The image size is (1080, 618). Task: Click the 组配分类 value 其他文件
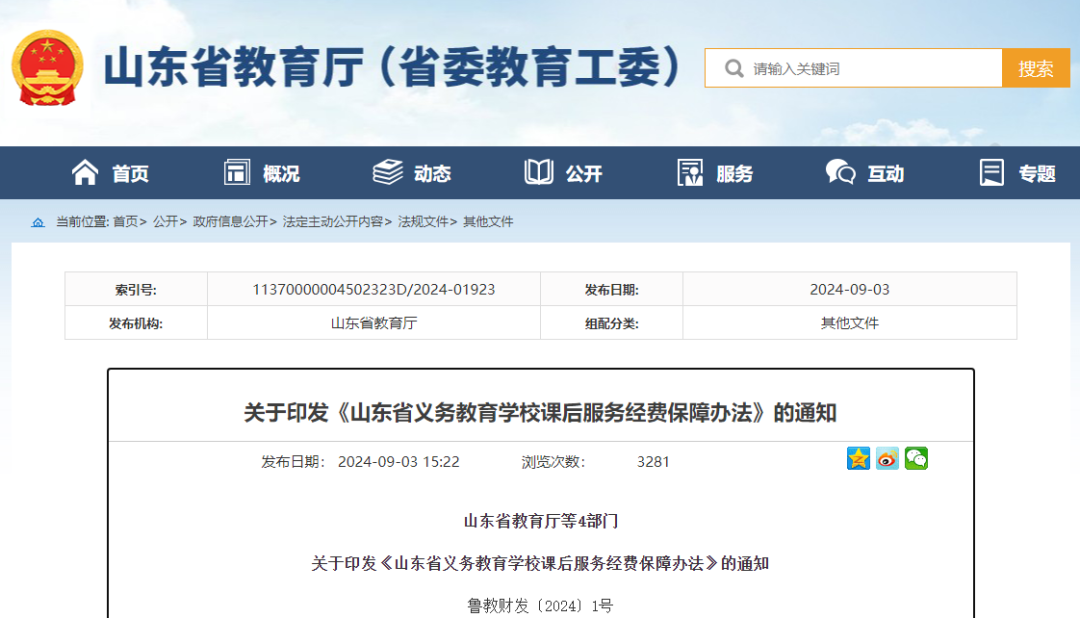click(x=849, y=323)
